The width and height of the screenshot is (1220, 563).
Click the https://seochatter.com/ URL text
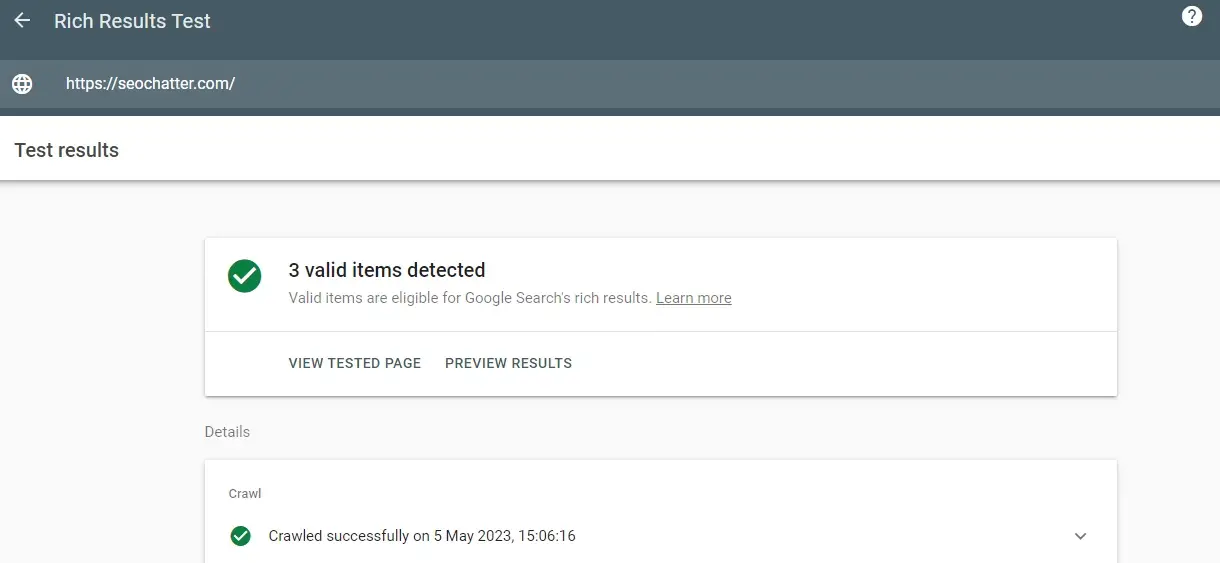(x=150, y=84)
